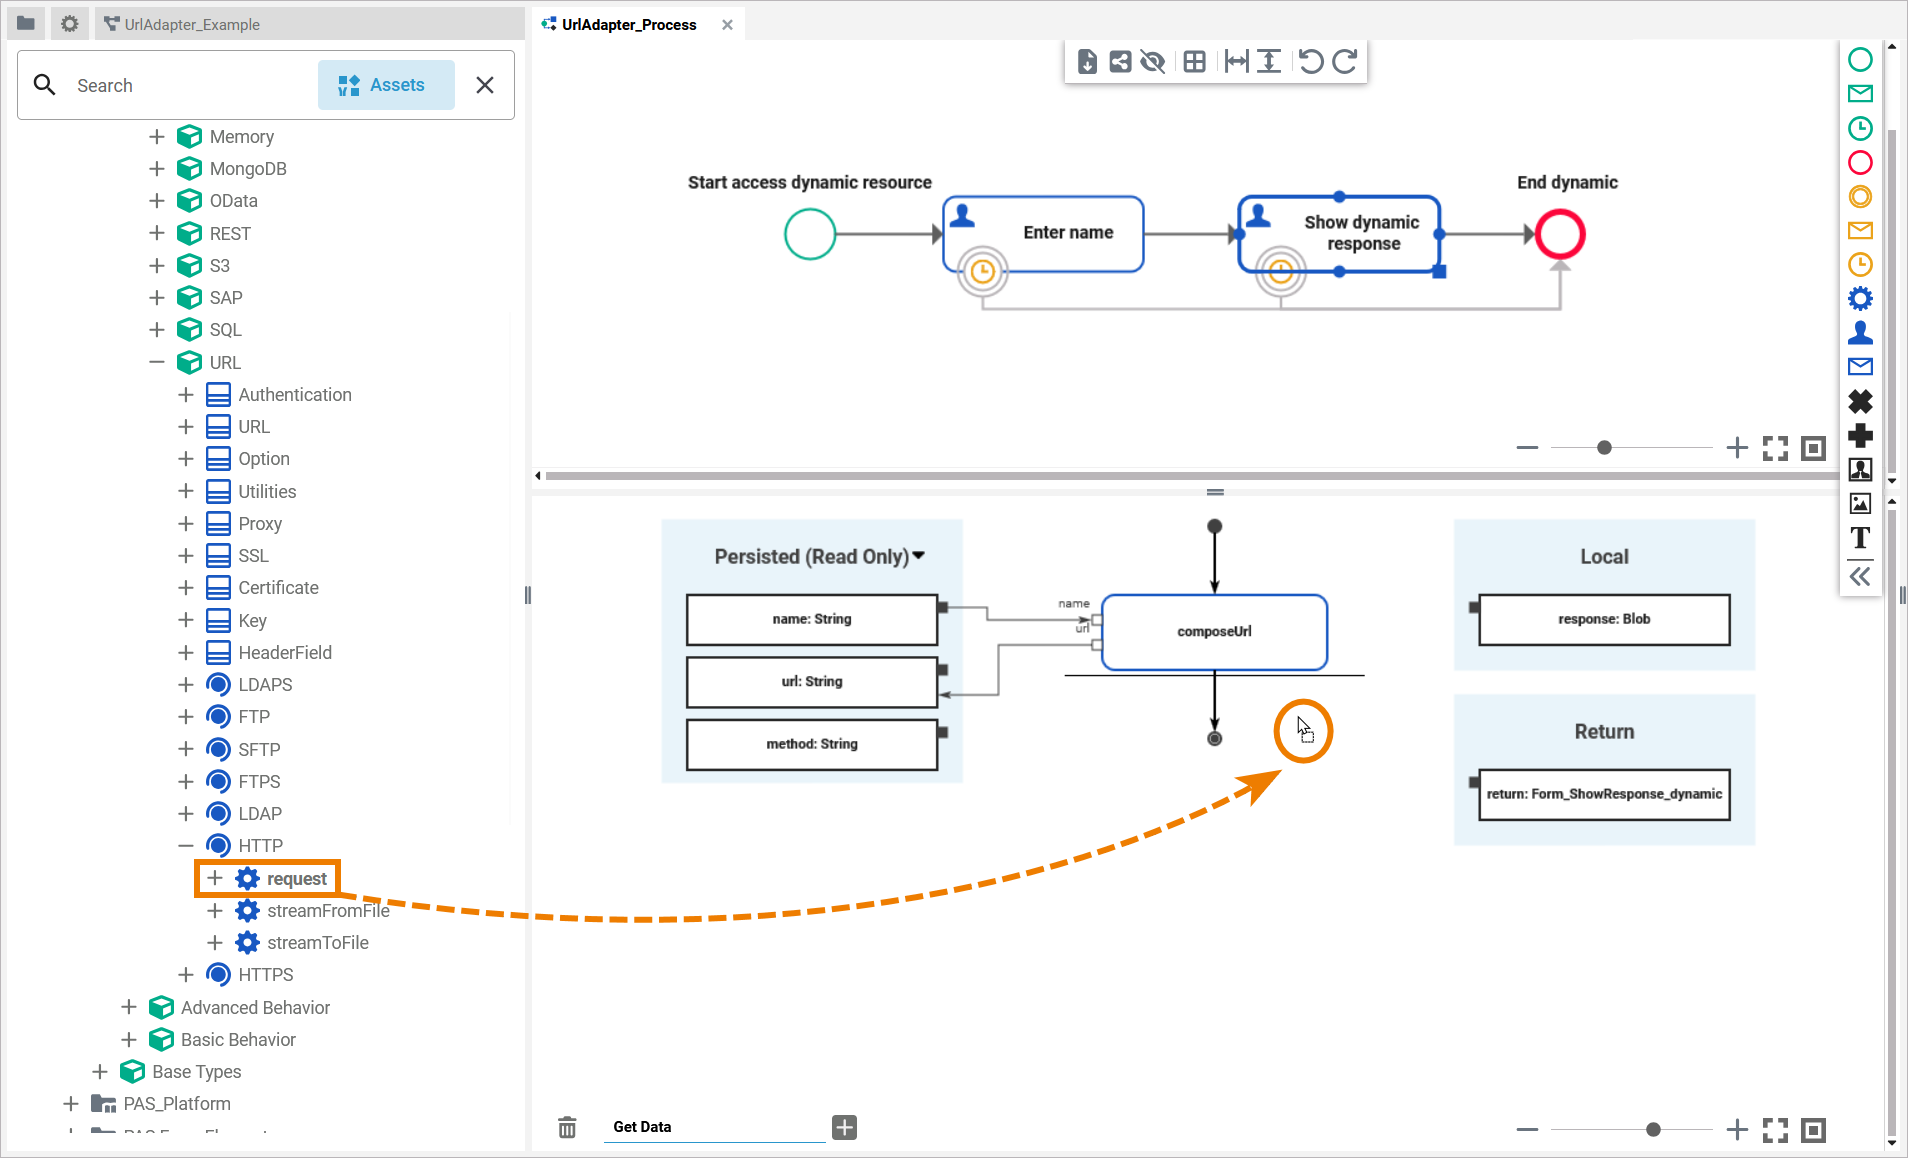Toggle the Assets filter in search bar
Screen dimensions: 1908x1158
click(x=385, y=85)
